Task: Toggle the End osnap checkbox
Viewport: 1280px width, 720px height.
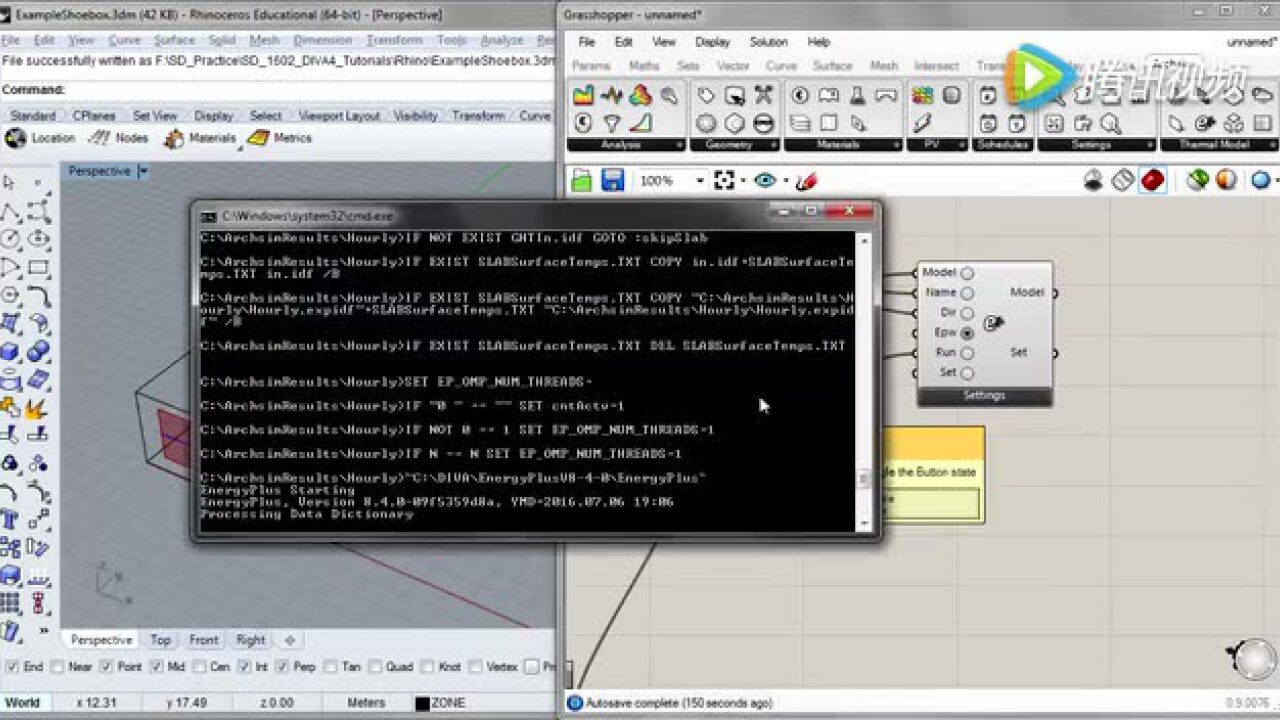Action: click(x=11, y=667)
